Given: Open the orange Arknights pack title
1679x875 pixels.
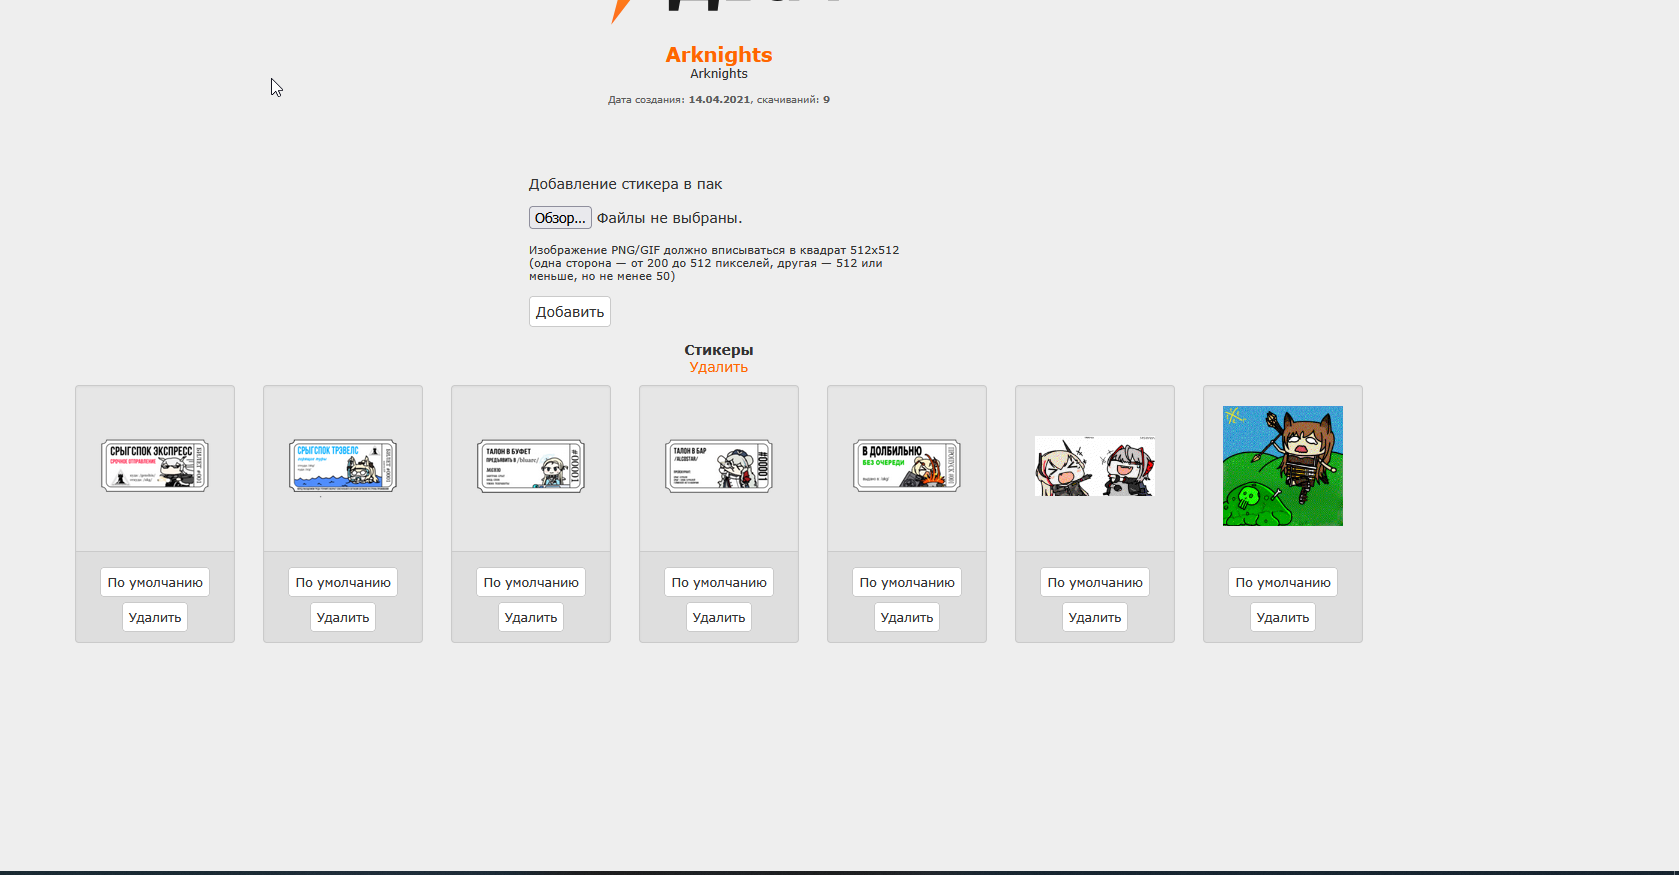Looking at the screenshot, I should 719,55.
